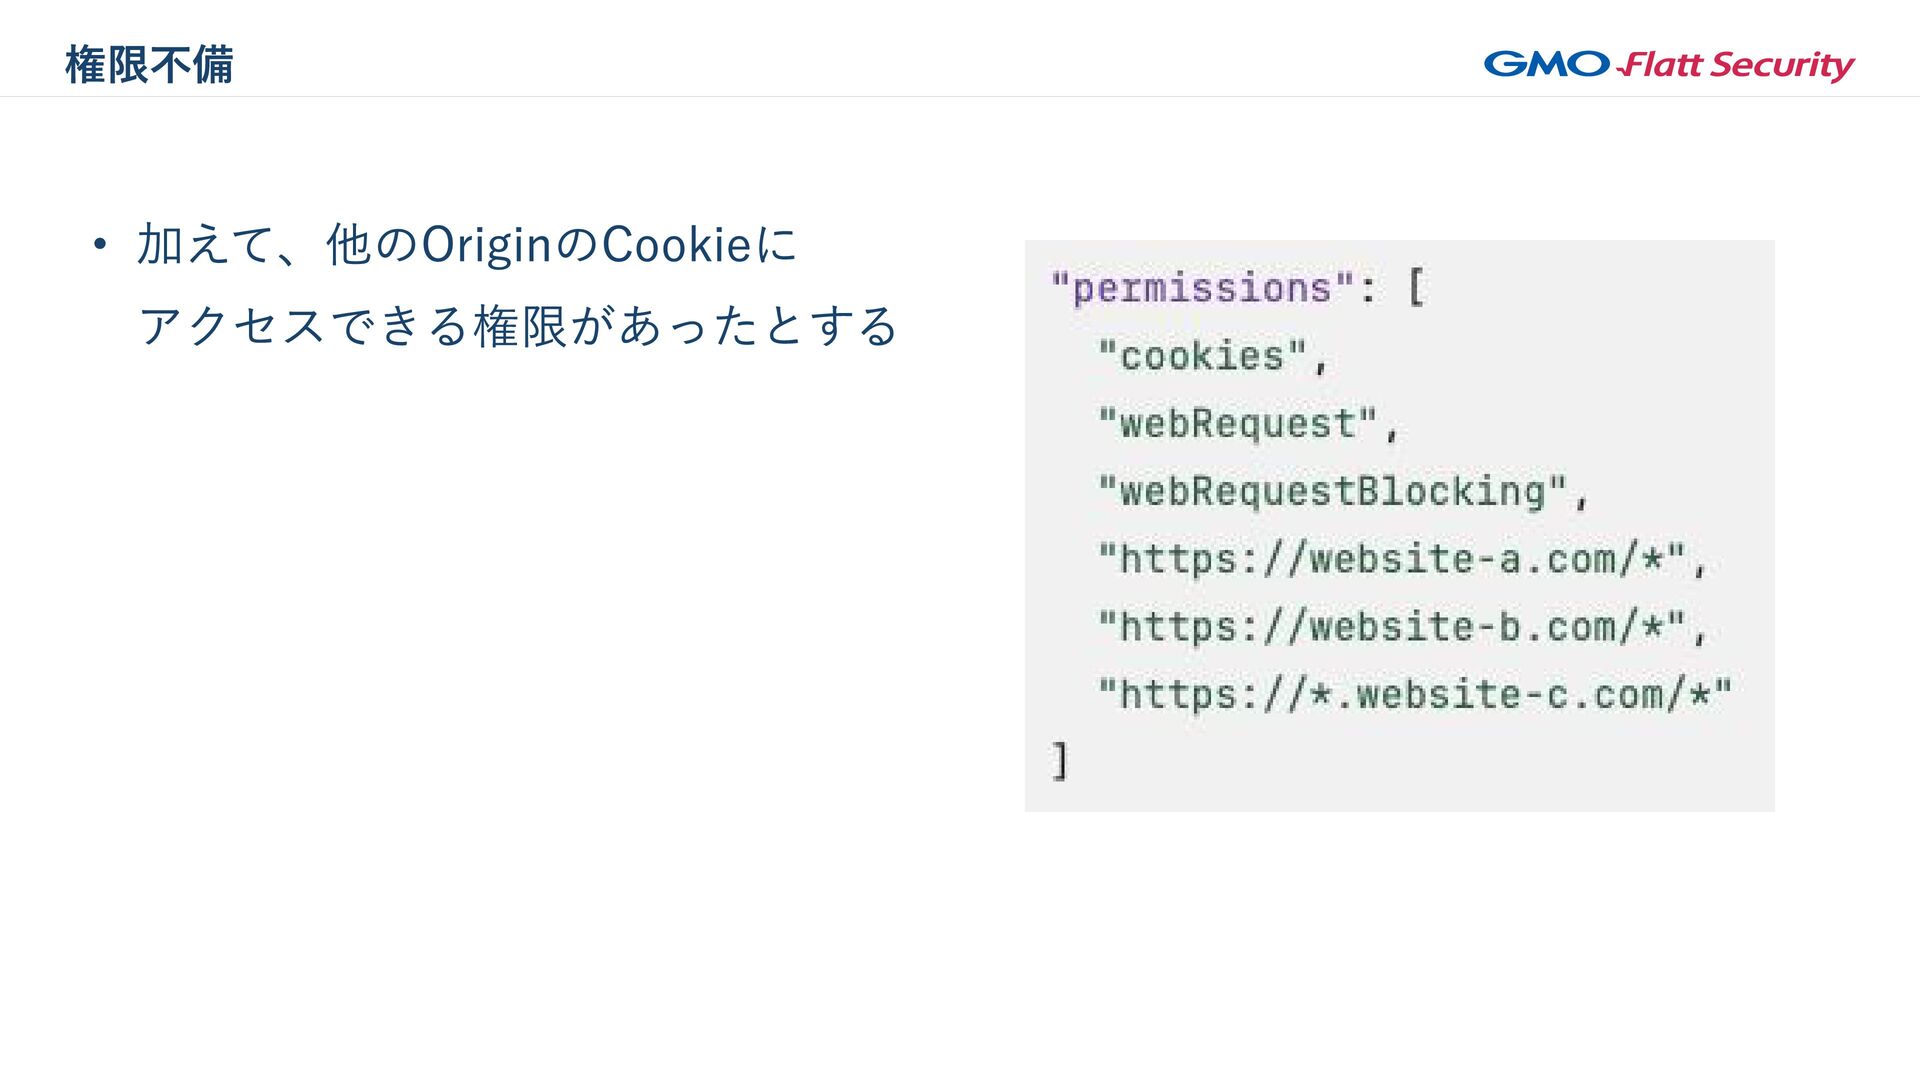1920x1080 pixels.
Task: Click 他の in the first bullet line
Action: pos(372,245)
